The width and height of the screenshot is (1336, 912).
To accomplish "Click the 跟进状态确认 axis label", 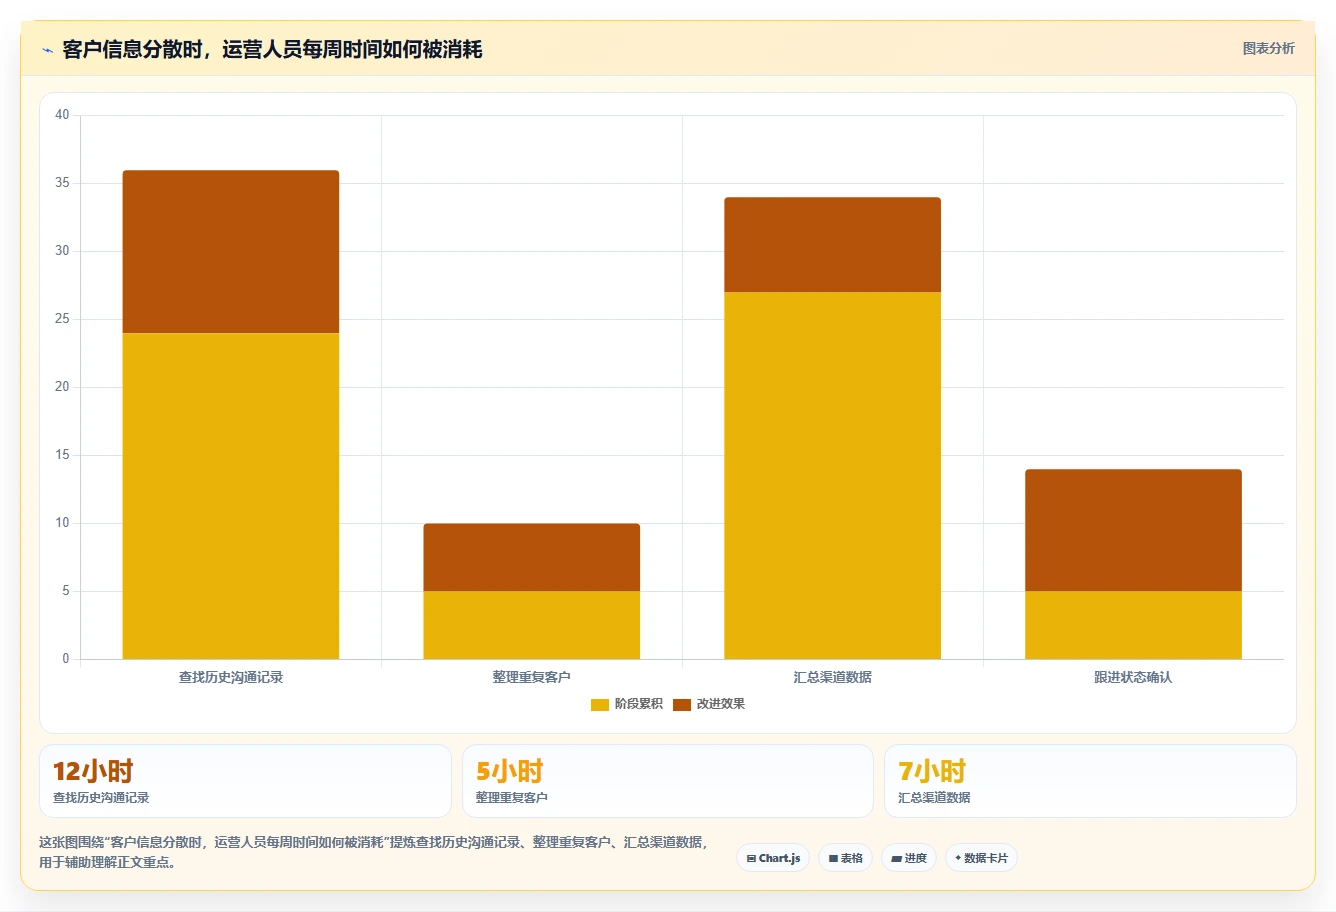I will 1134,677.
